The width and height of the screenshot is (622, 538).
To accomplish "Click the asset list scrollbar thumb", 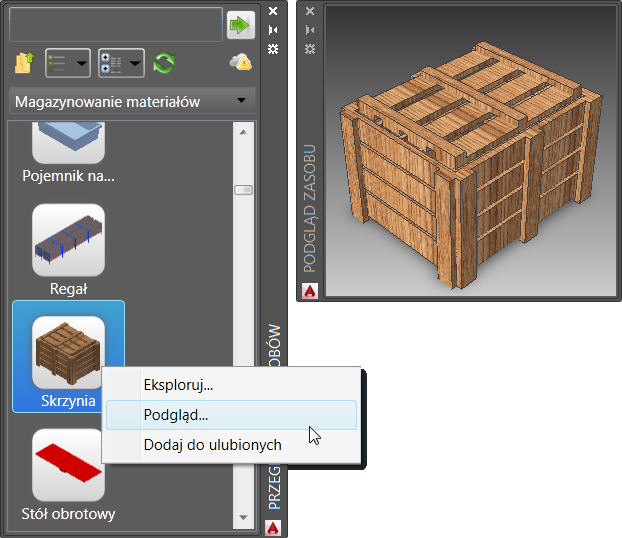I will [x=243, y=190].
